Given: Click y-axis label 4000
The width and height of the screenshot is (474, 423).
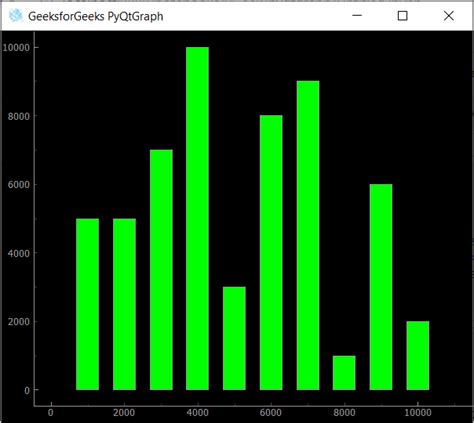Looking at the screenshot, I should (x=19, y=253).
